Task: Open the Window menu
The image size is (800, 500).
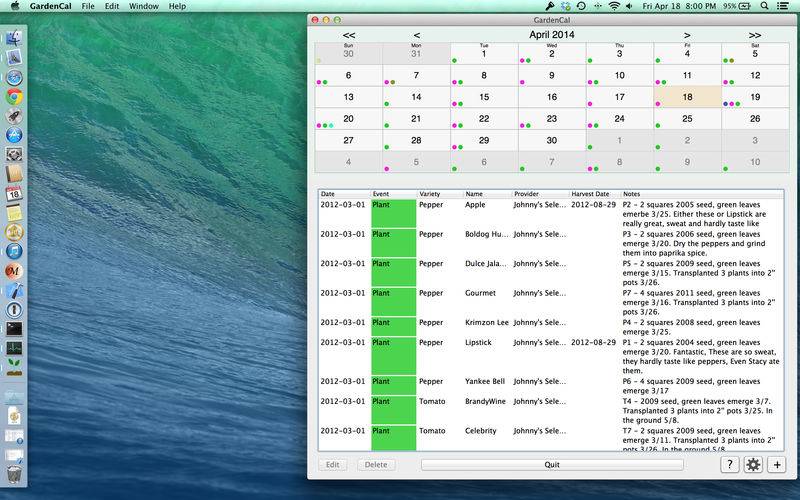Action: (x=143, y=6)
